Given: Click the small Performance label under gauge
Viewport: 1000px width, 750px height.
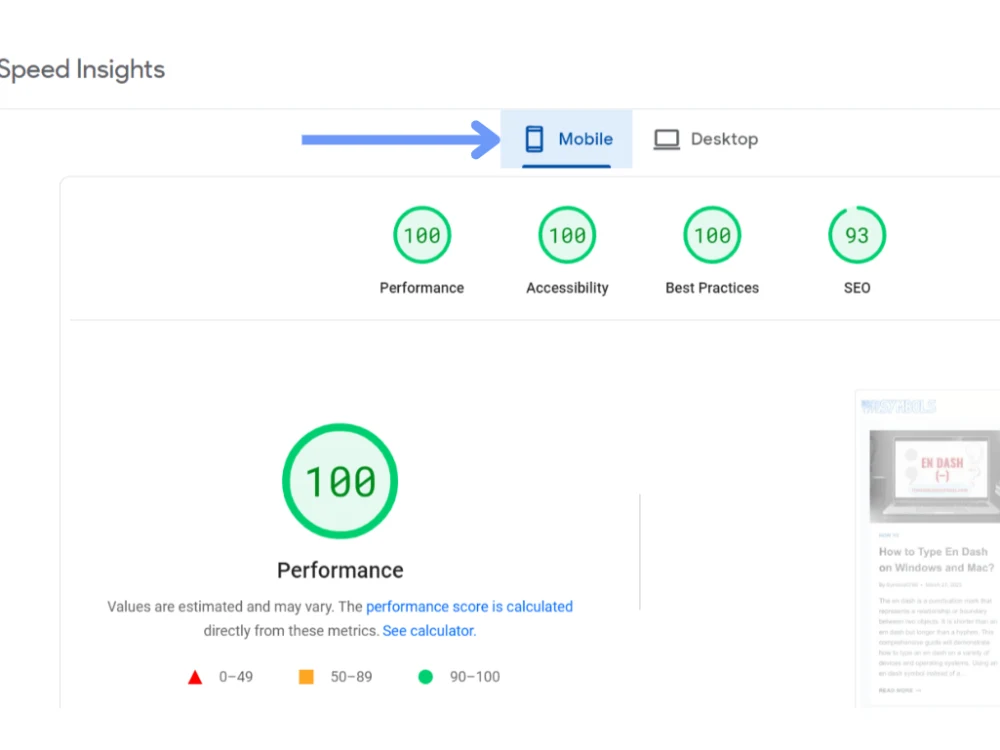Looking at the screenshot, I should (422, 288).
